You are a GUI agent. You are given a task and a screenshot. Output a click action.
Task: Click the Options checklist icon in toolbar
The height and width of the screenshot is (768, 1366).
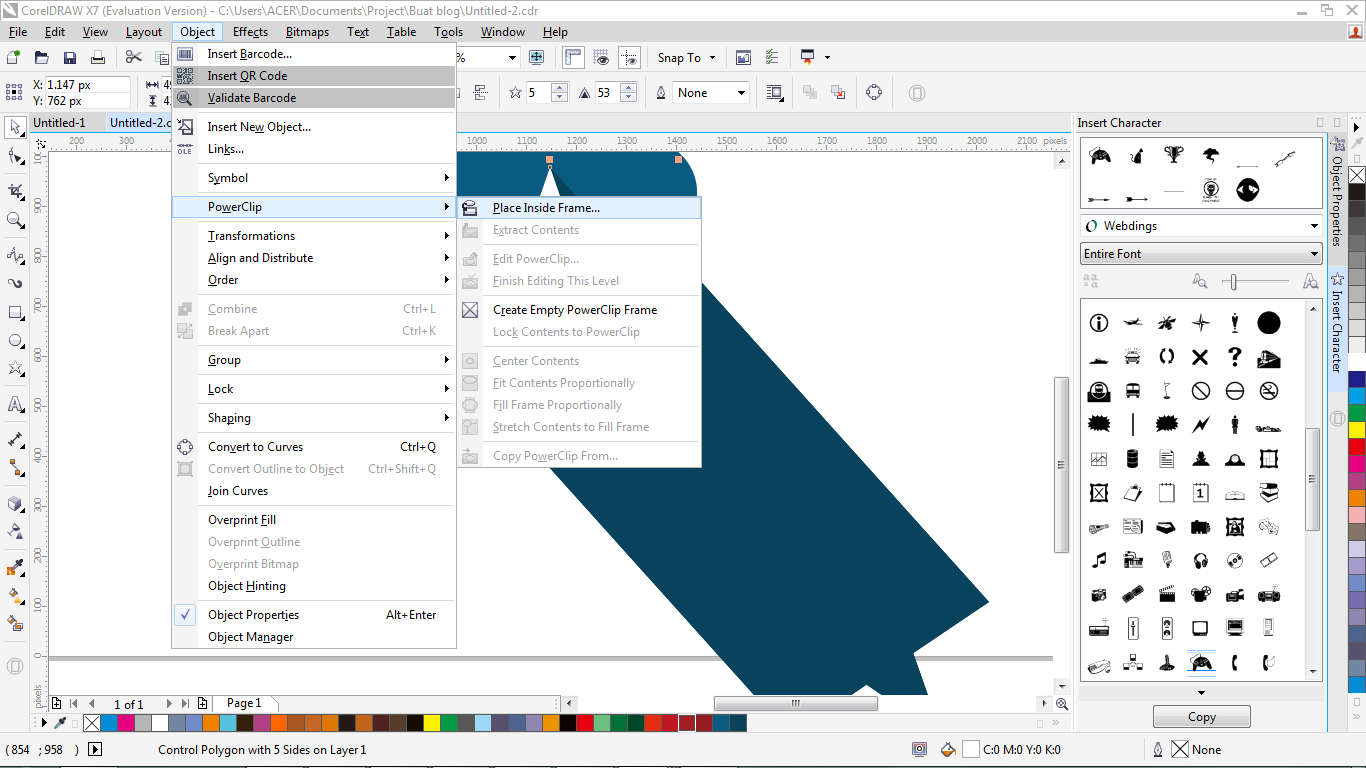coord(772,57)
